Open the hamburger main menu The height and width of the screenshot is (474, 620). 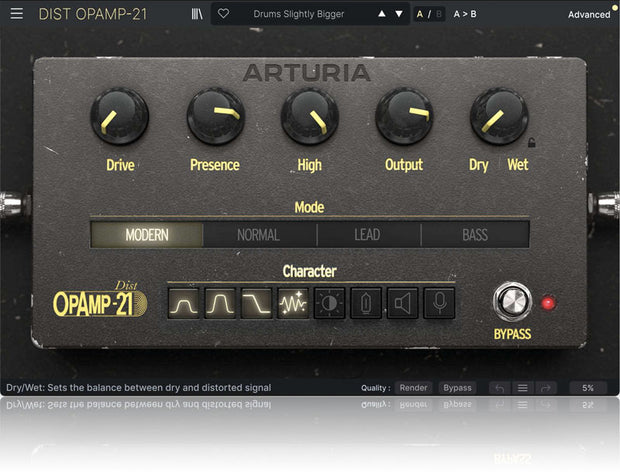click(17, 14)
